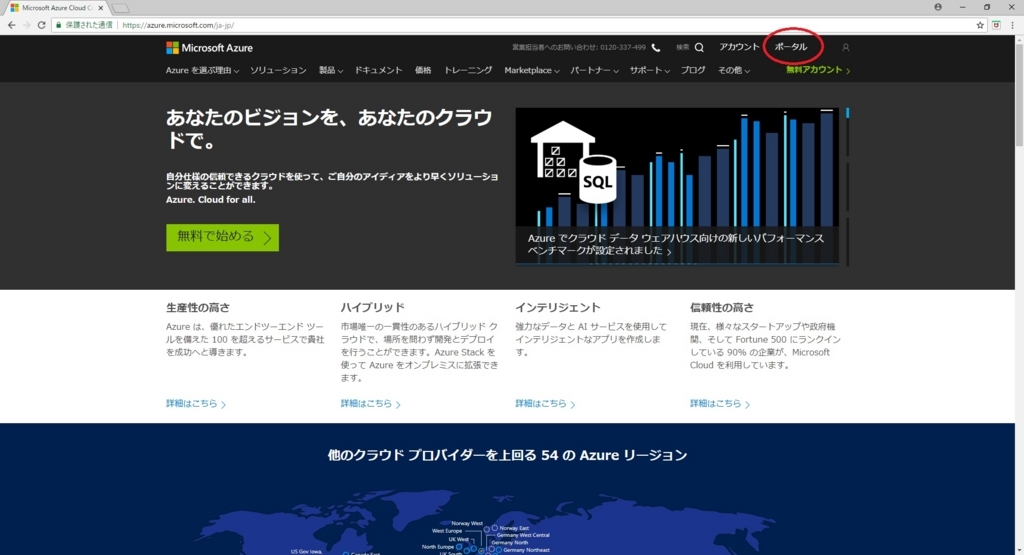The image size is (1024, 555).
Task: Click the '無料で始める' button
Action: pos(222,238)
